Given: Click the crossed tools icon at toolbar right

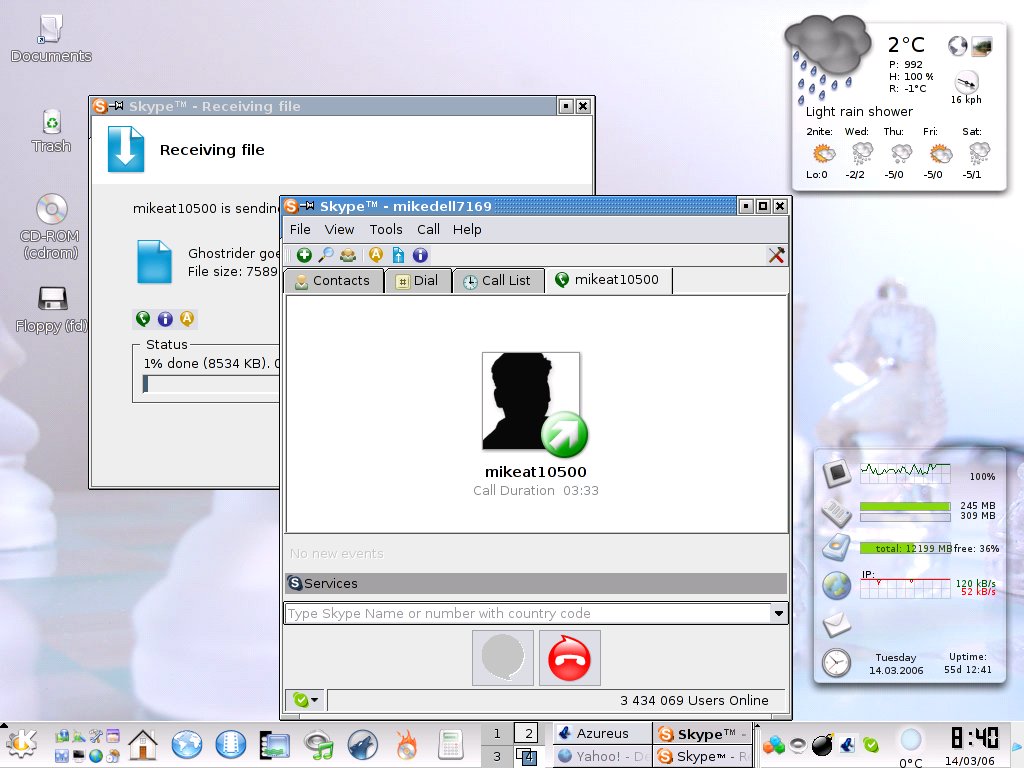Looking at the screenshot, I should pos(776,255).
